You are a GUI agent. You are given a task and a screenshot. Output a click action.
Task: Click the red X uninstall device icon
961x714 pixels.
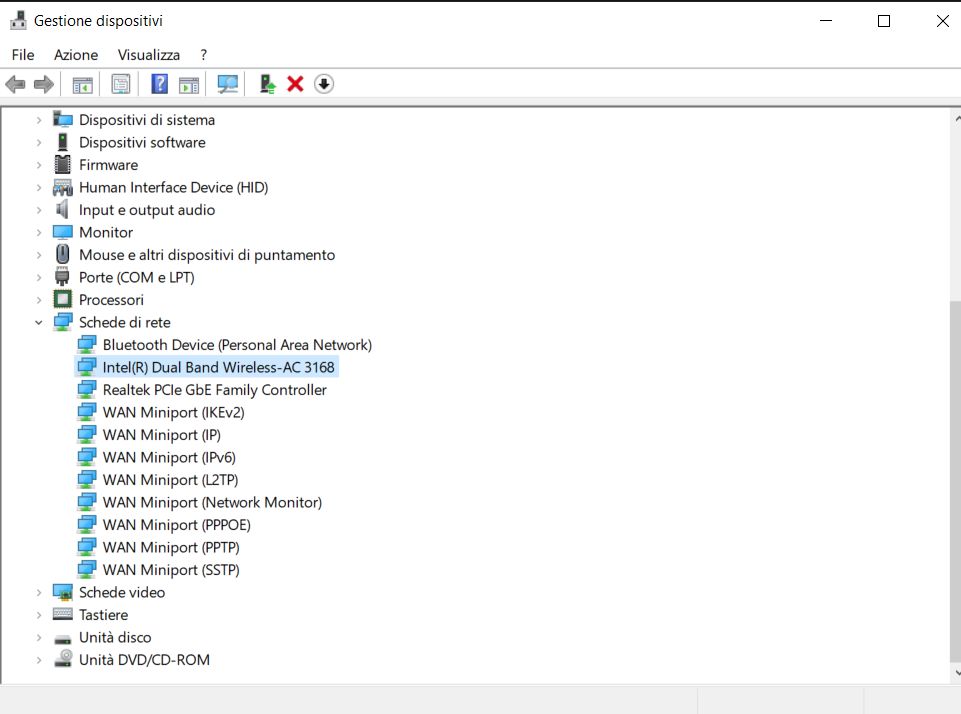click(x=295, y=84)
